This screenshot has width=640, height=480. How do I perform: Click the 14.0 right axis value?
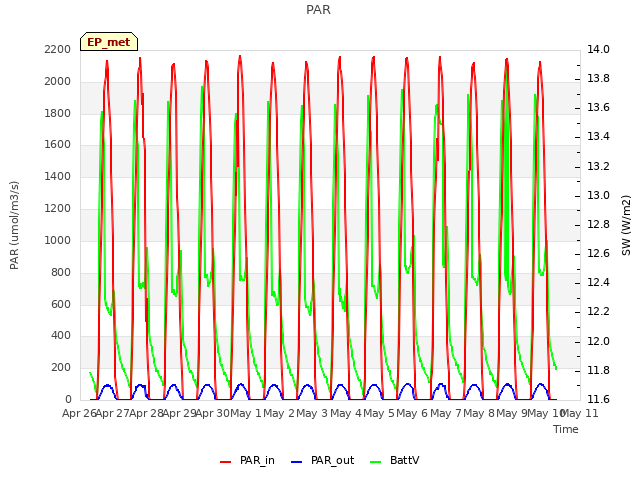(598, 50)
